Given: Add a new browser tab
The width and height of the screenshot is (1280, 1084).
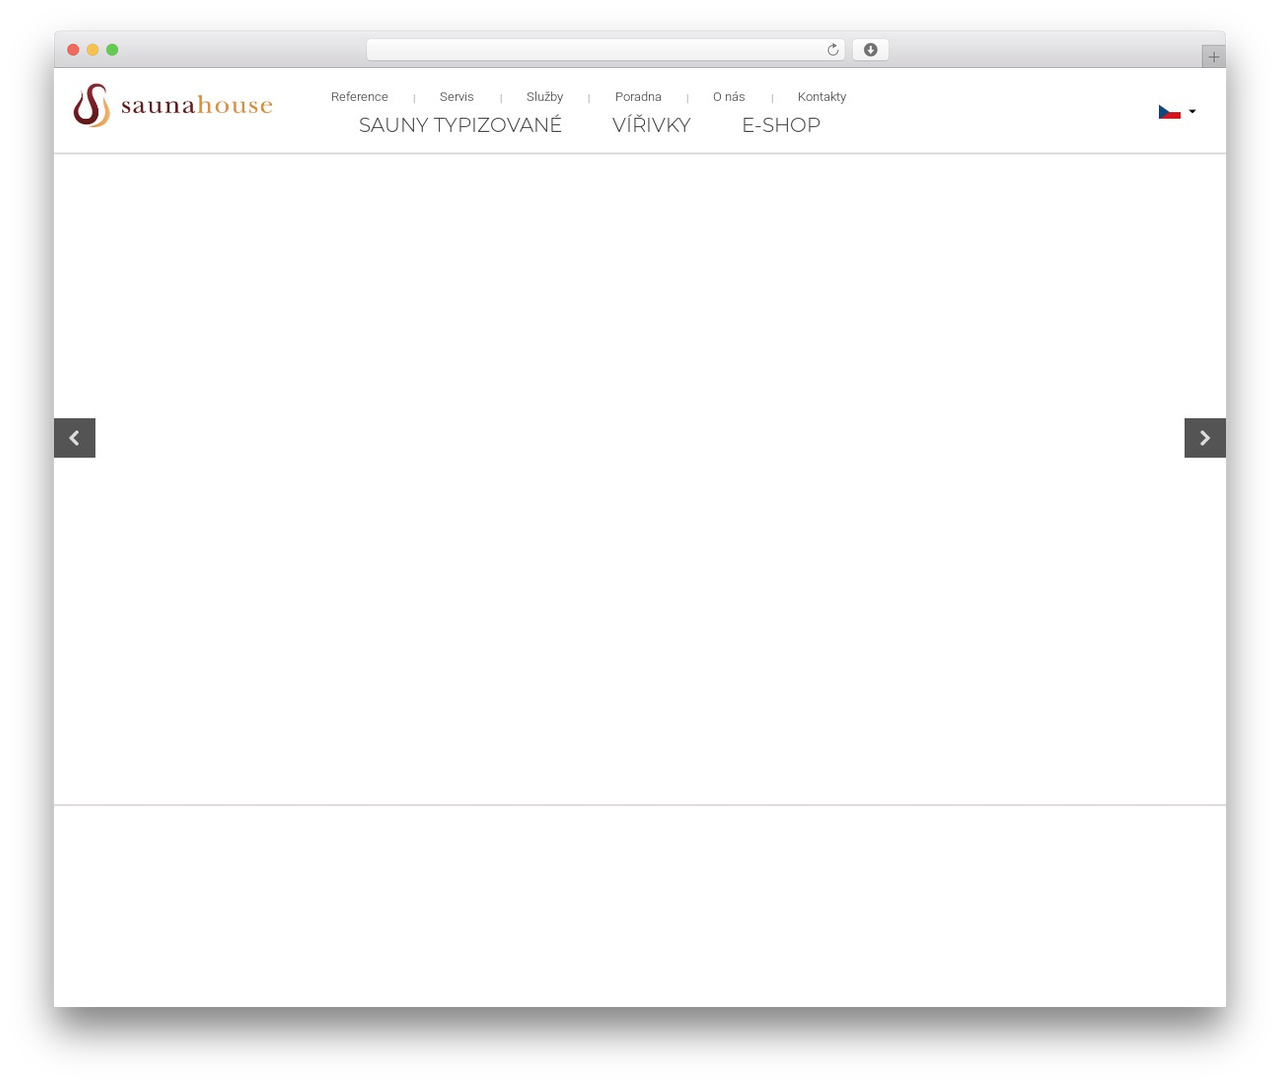Looking at the screenshot, I should click(x=1213, y=57).
